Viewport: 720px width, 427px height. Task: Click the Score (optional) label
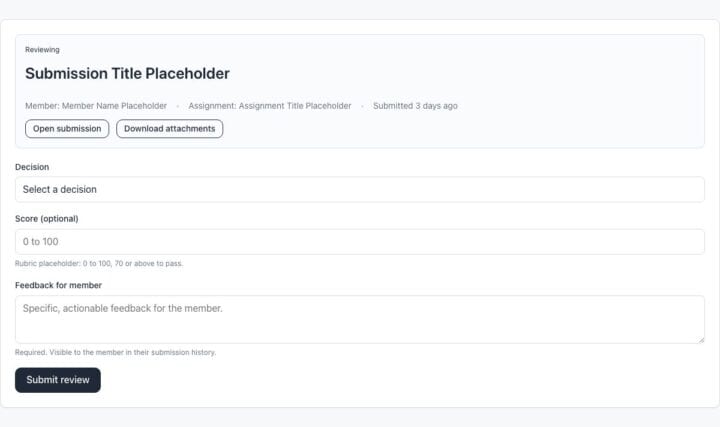coord(47,219)
